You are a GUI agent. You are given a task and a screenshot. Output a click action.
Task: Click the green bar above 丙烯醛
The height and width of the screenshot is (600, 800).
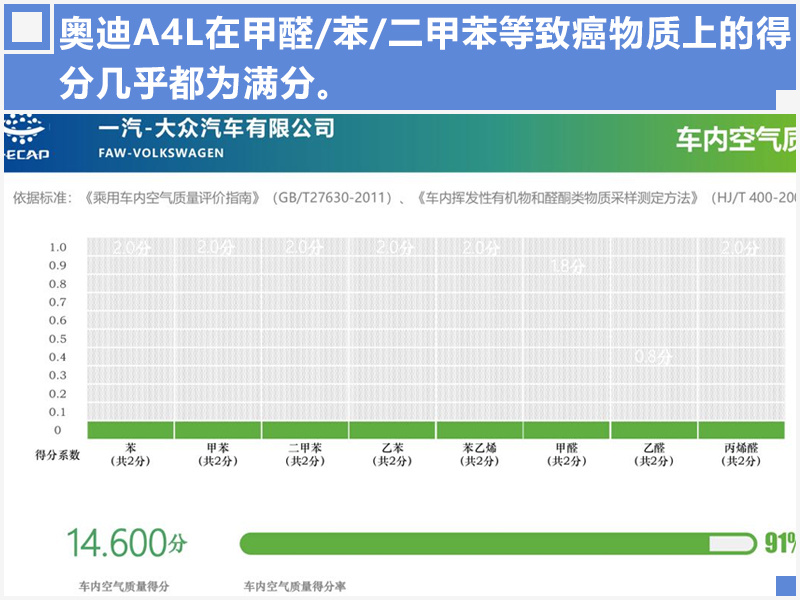click(x=741, y=430)
